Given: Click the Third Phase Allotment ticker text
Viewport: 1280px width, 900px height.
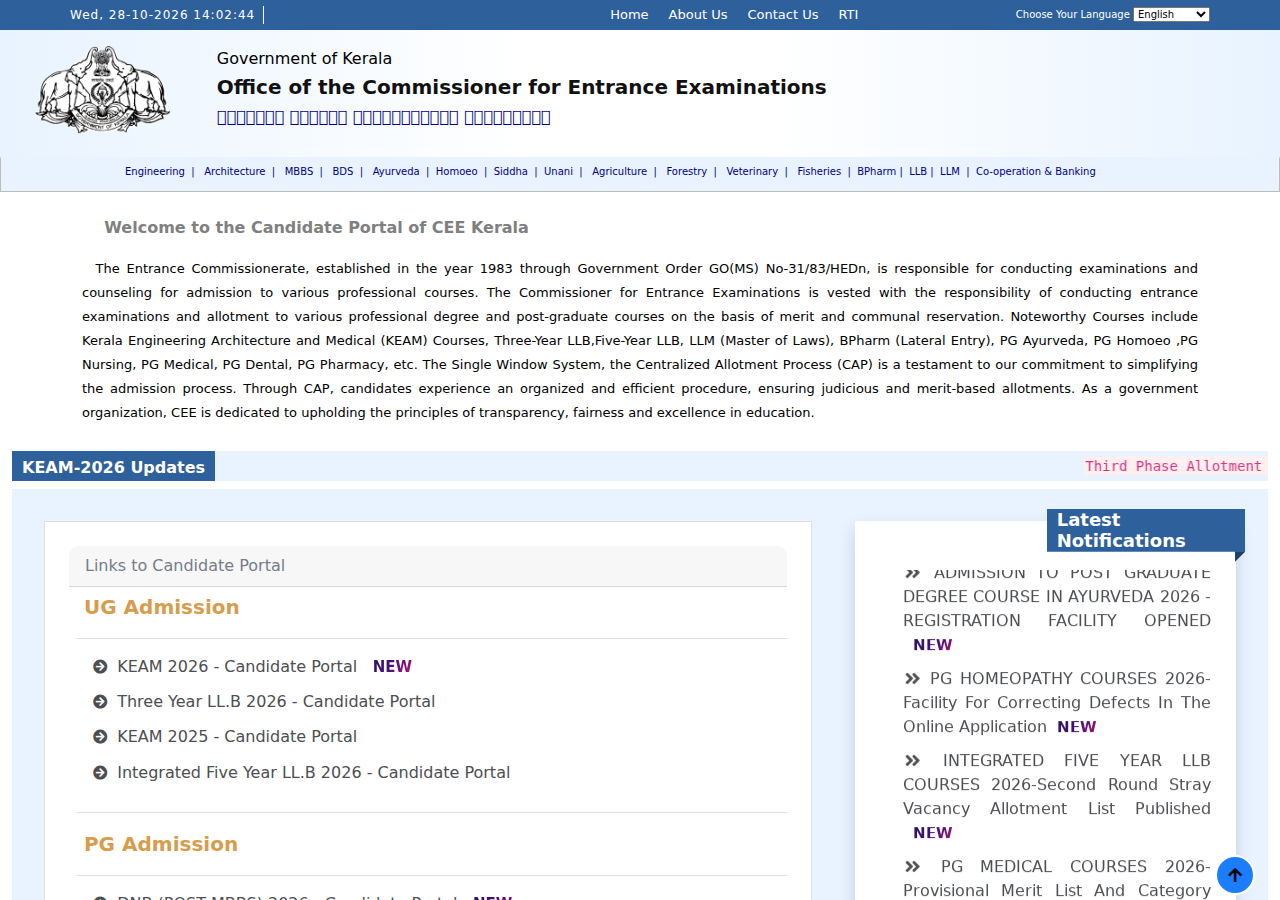Looking at the screenshot, I should tap(1174, 466).
